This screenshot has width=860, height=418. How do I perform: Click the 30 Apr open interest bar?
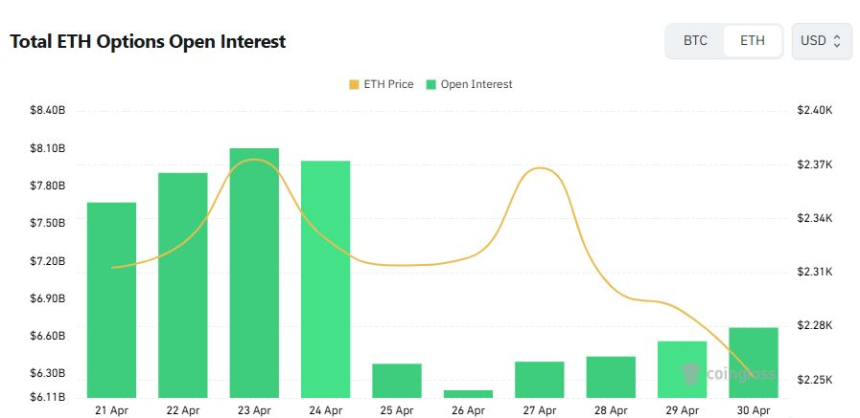tap(753, 362)
